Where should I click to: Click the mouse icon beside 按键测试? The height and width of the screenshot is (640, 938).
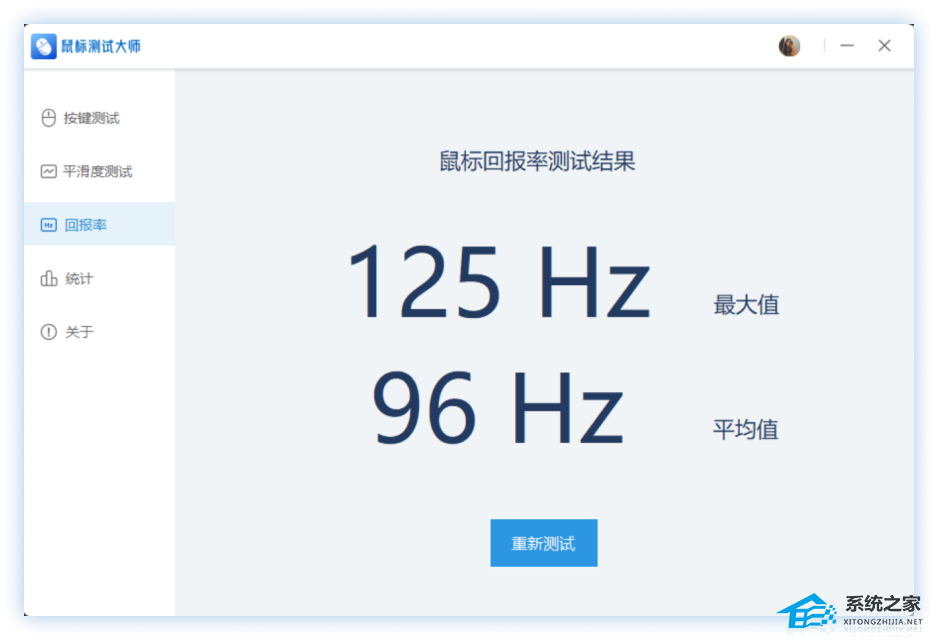(48, 118)
